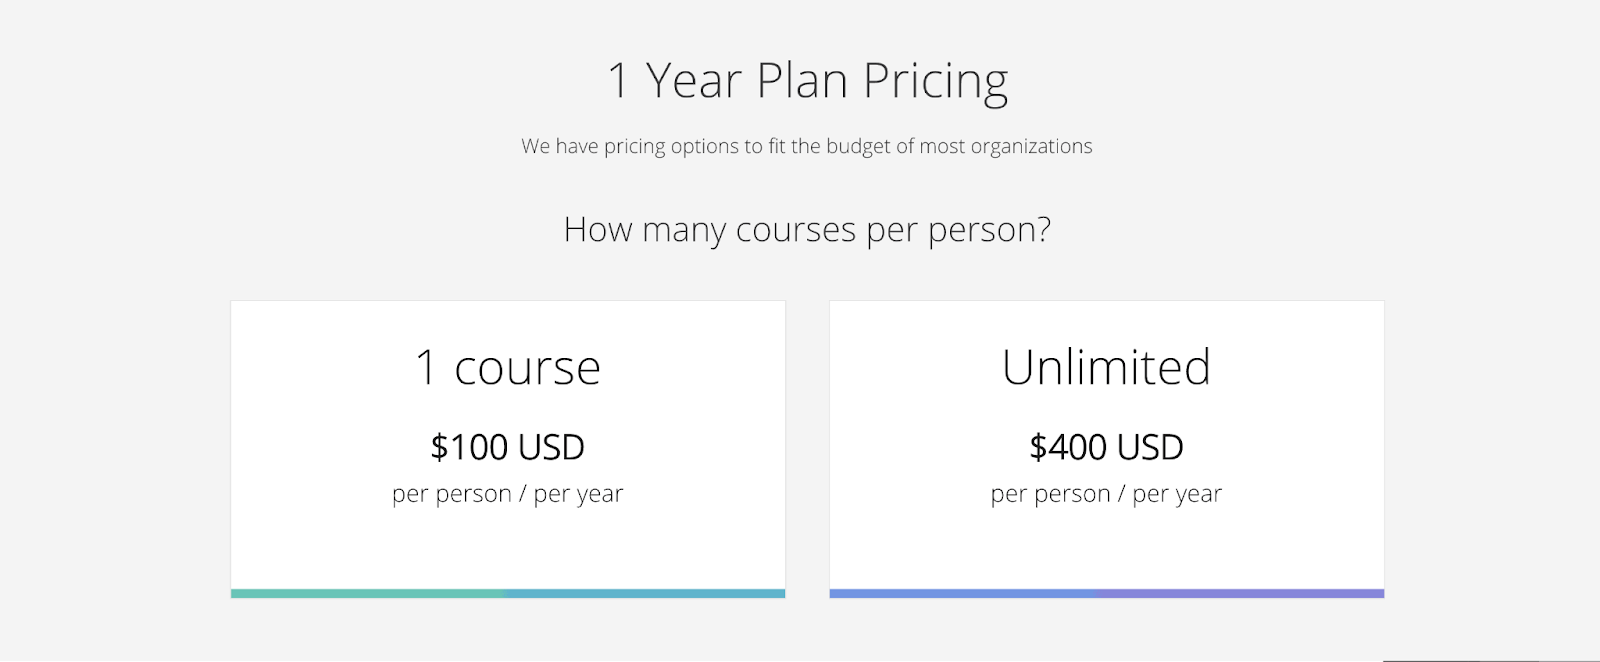This screenshot has height=662, width=1600.
Task: Click the word "courses" in question heading
Action: click(x=796, y=231)
